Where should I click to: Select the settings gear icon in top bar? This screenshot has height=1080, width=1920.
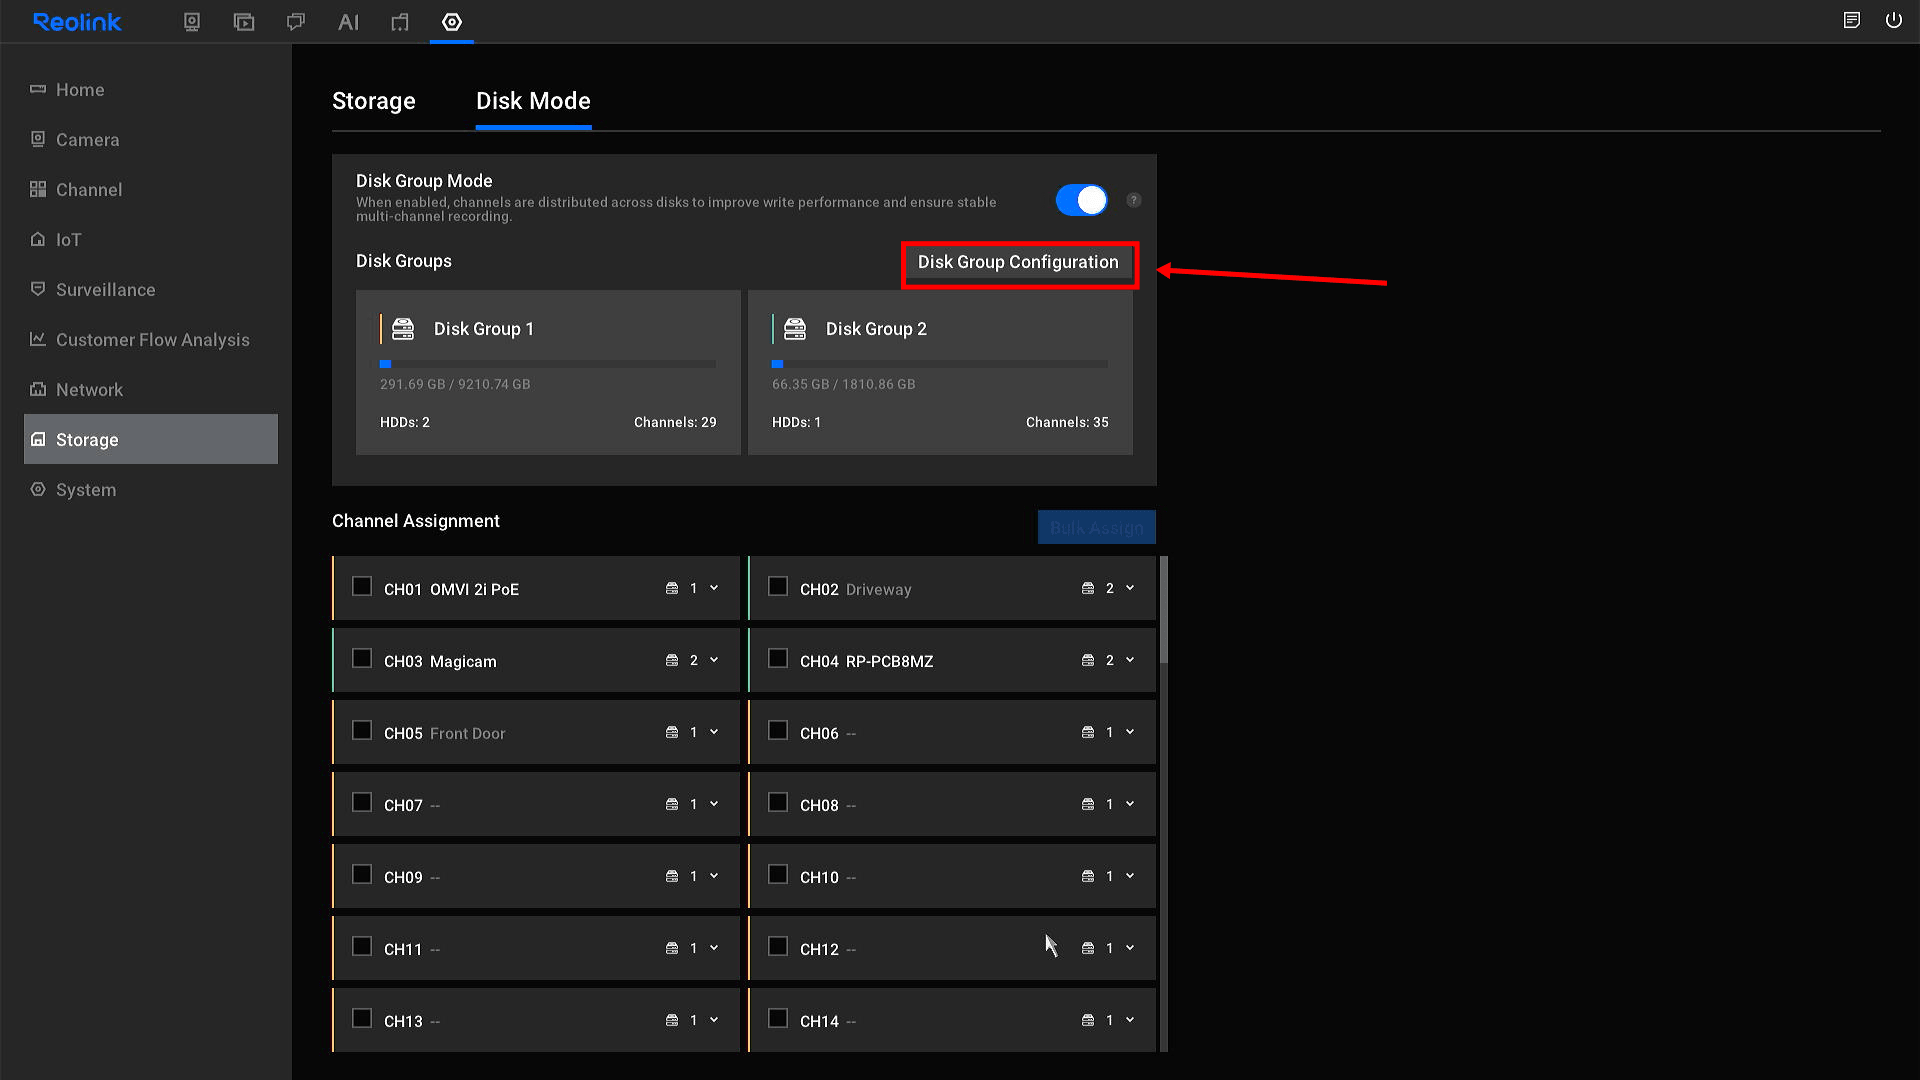[x=452, y=22]
